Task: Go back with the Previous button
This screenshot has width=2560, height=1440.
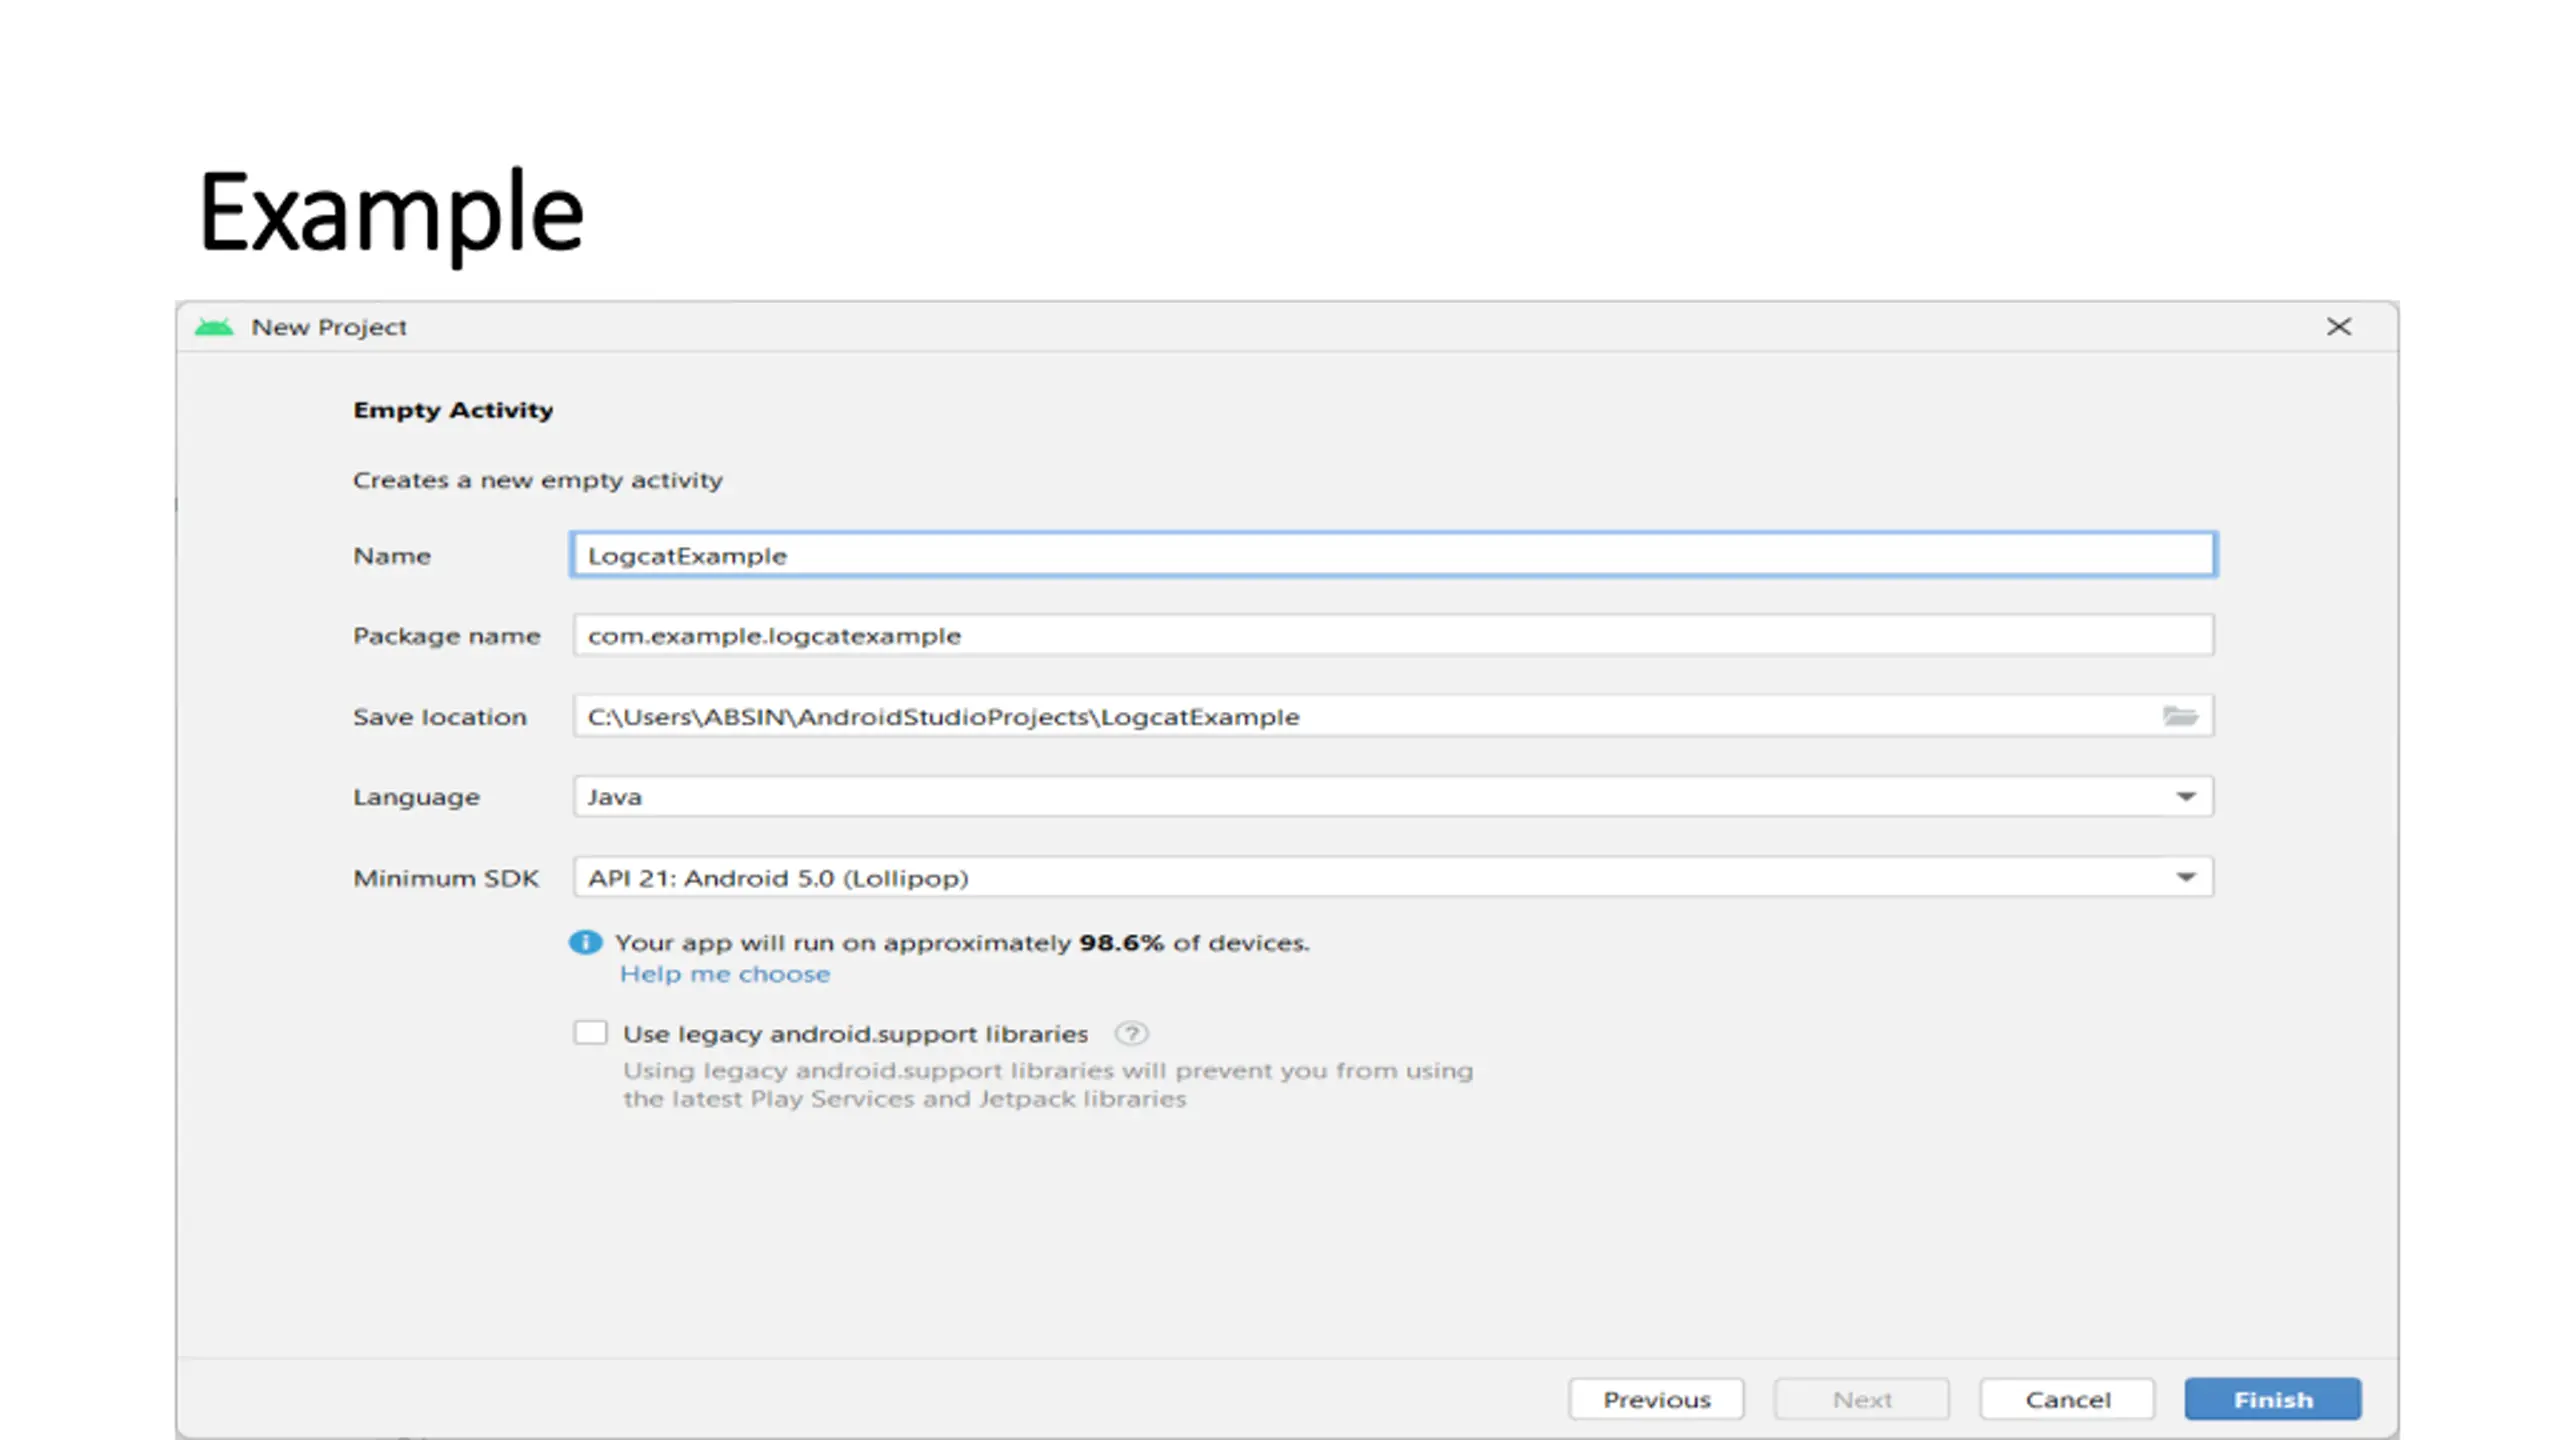Action: point(1656,1399)
